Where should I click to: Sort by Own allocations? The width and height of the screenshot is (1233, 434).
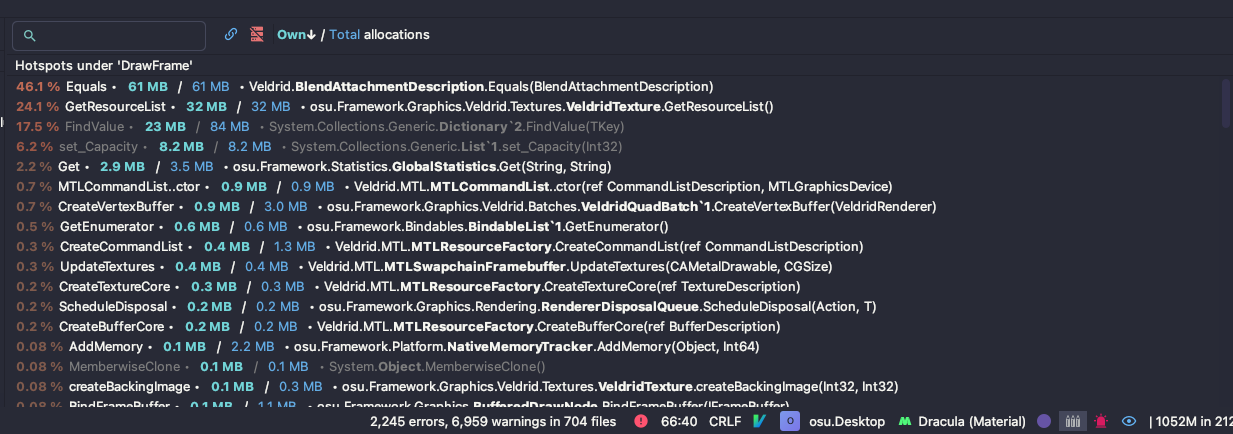[x=296, y=34]
